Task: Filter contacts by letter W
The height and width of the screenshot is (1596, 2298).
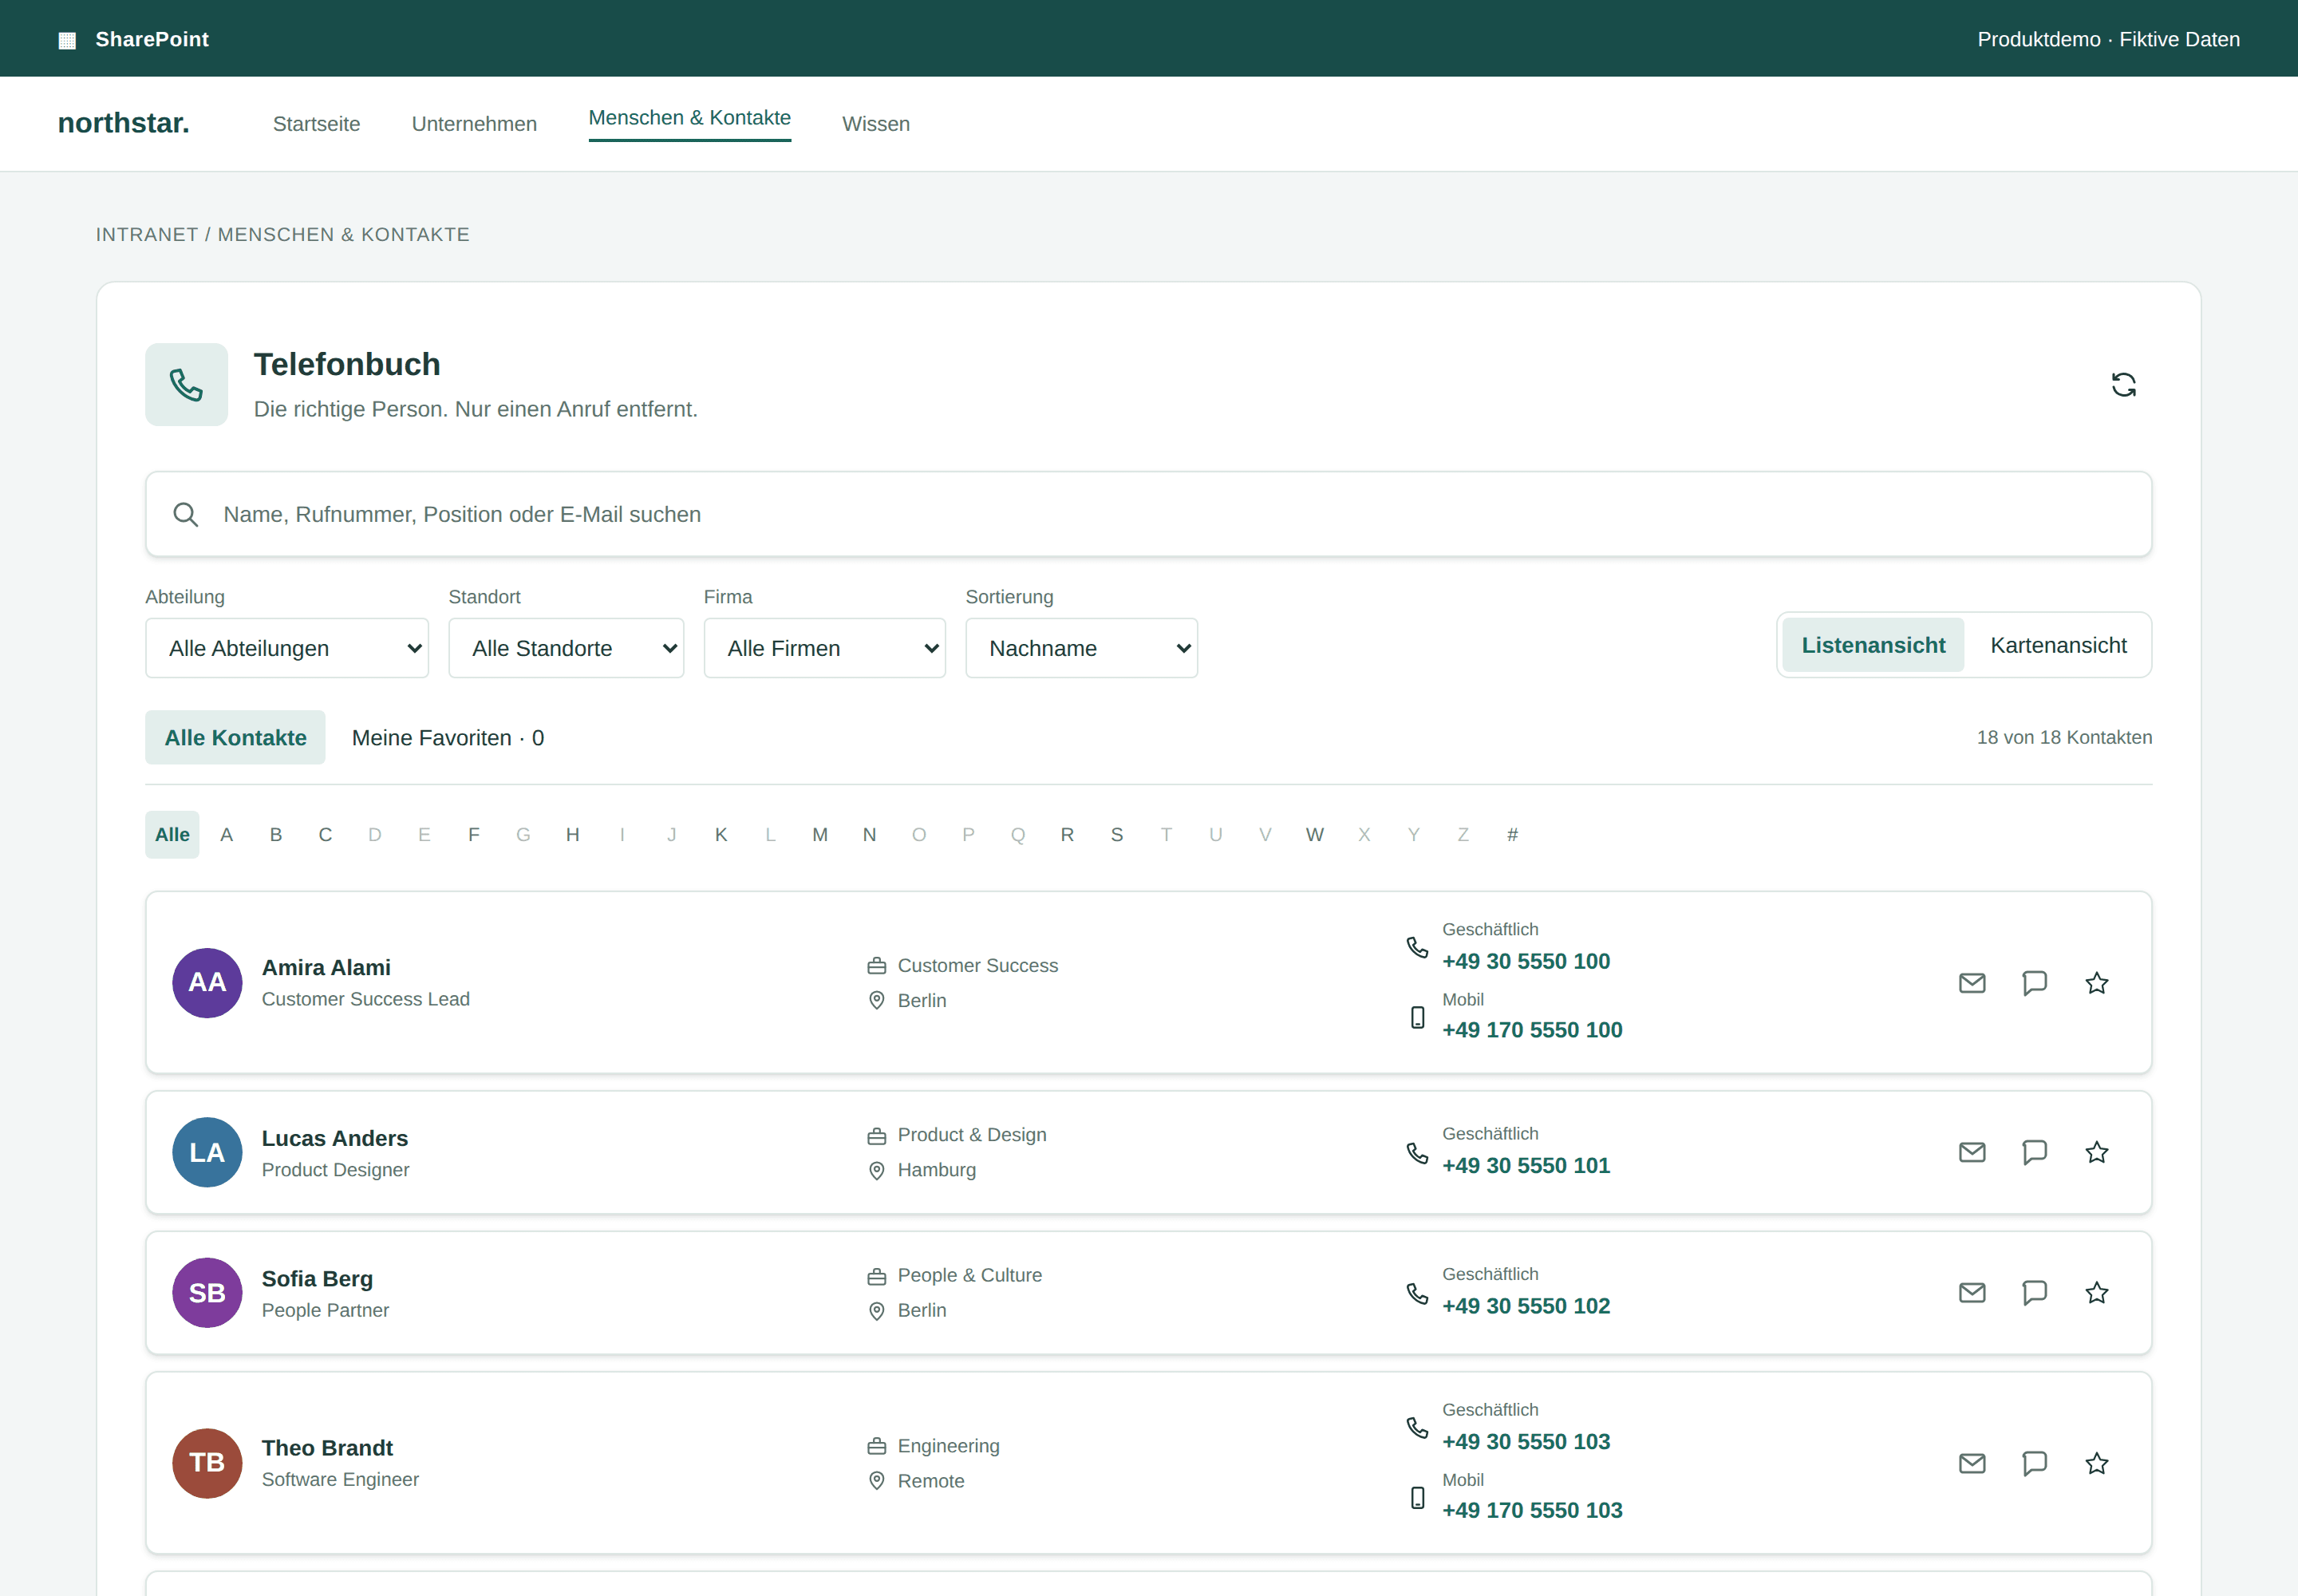Action: [1315, 834]
